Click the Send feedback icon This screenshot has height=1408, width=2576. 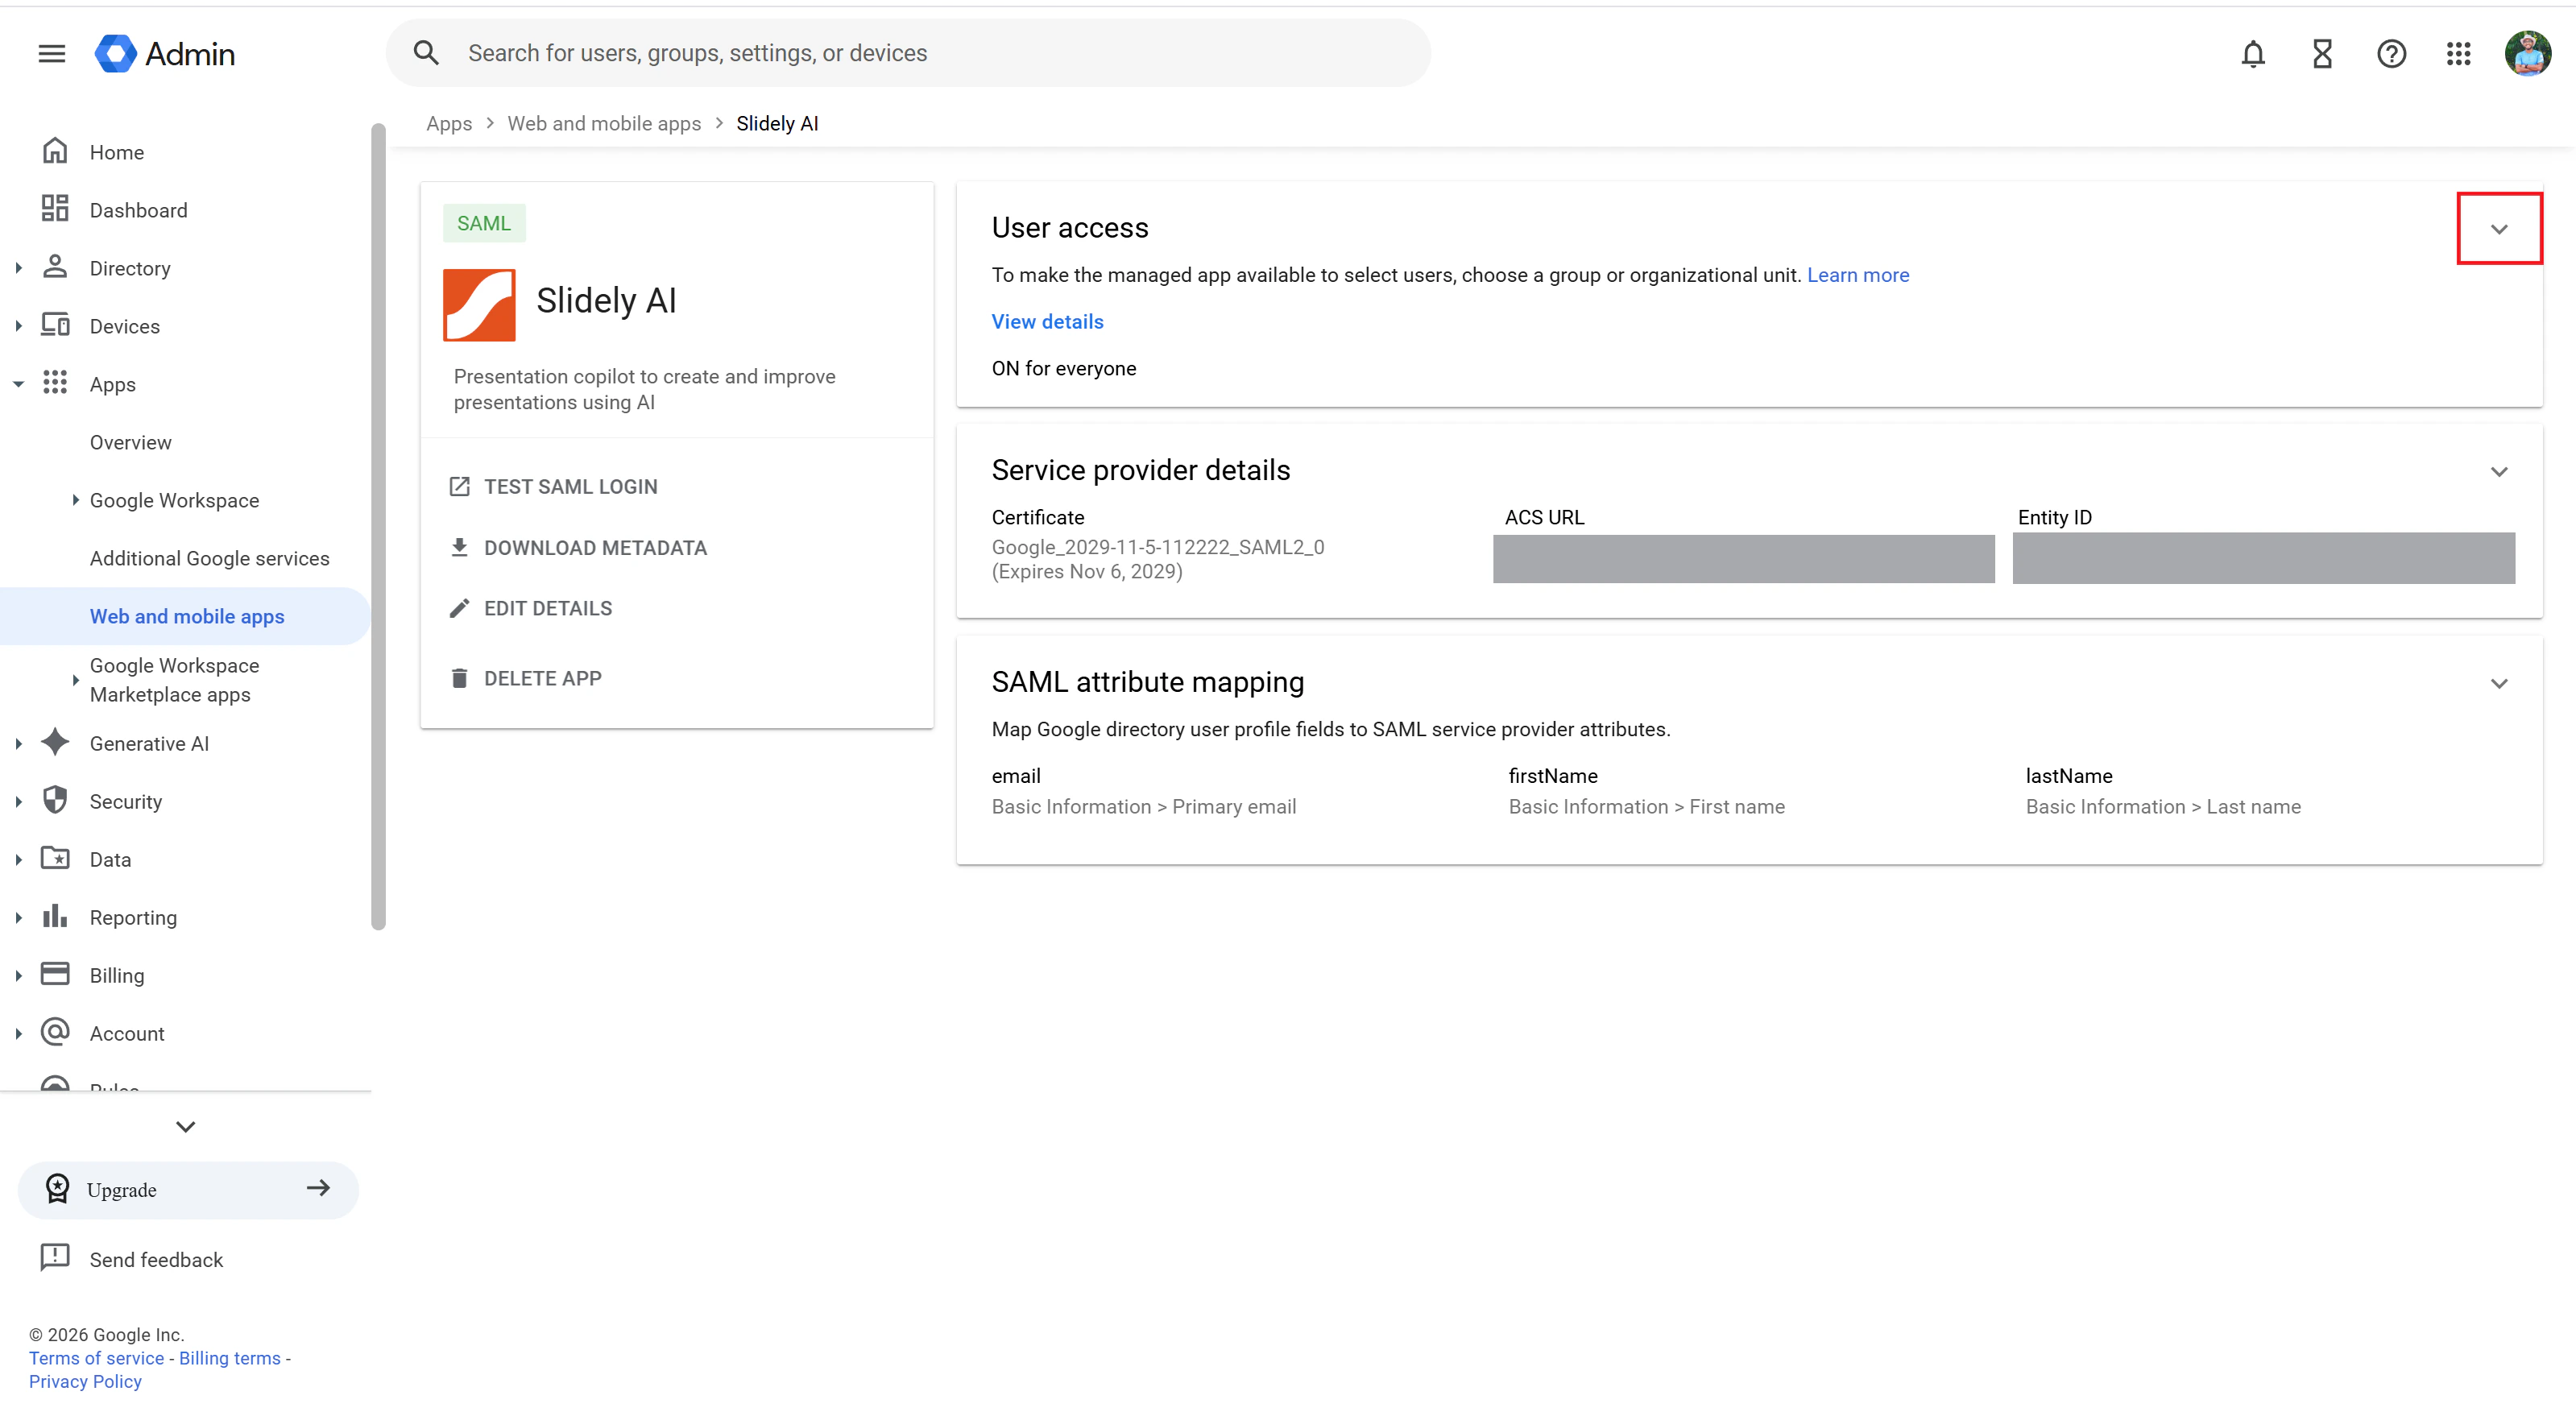pos(55,1258)
